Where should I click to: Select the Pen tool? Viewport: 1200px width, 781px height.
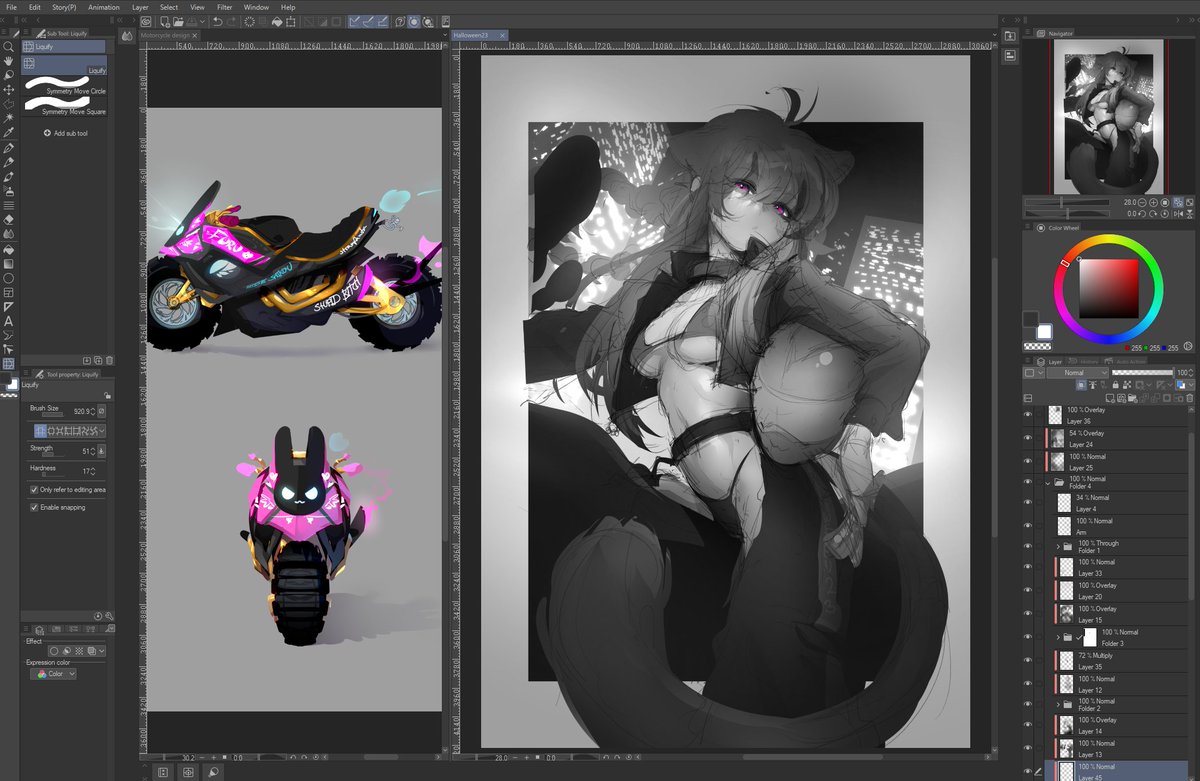point(9,147)
